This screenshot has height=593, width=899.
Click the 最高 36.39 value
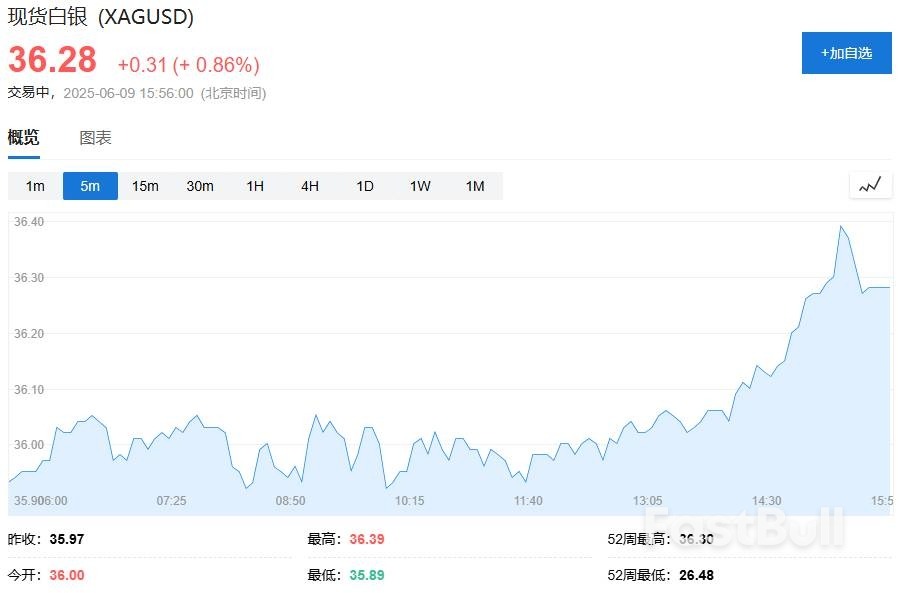point(366,539)
